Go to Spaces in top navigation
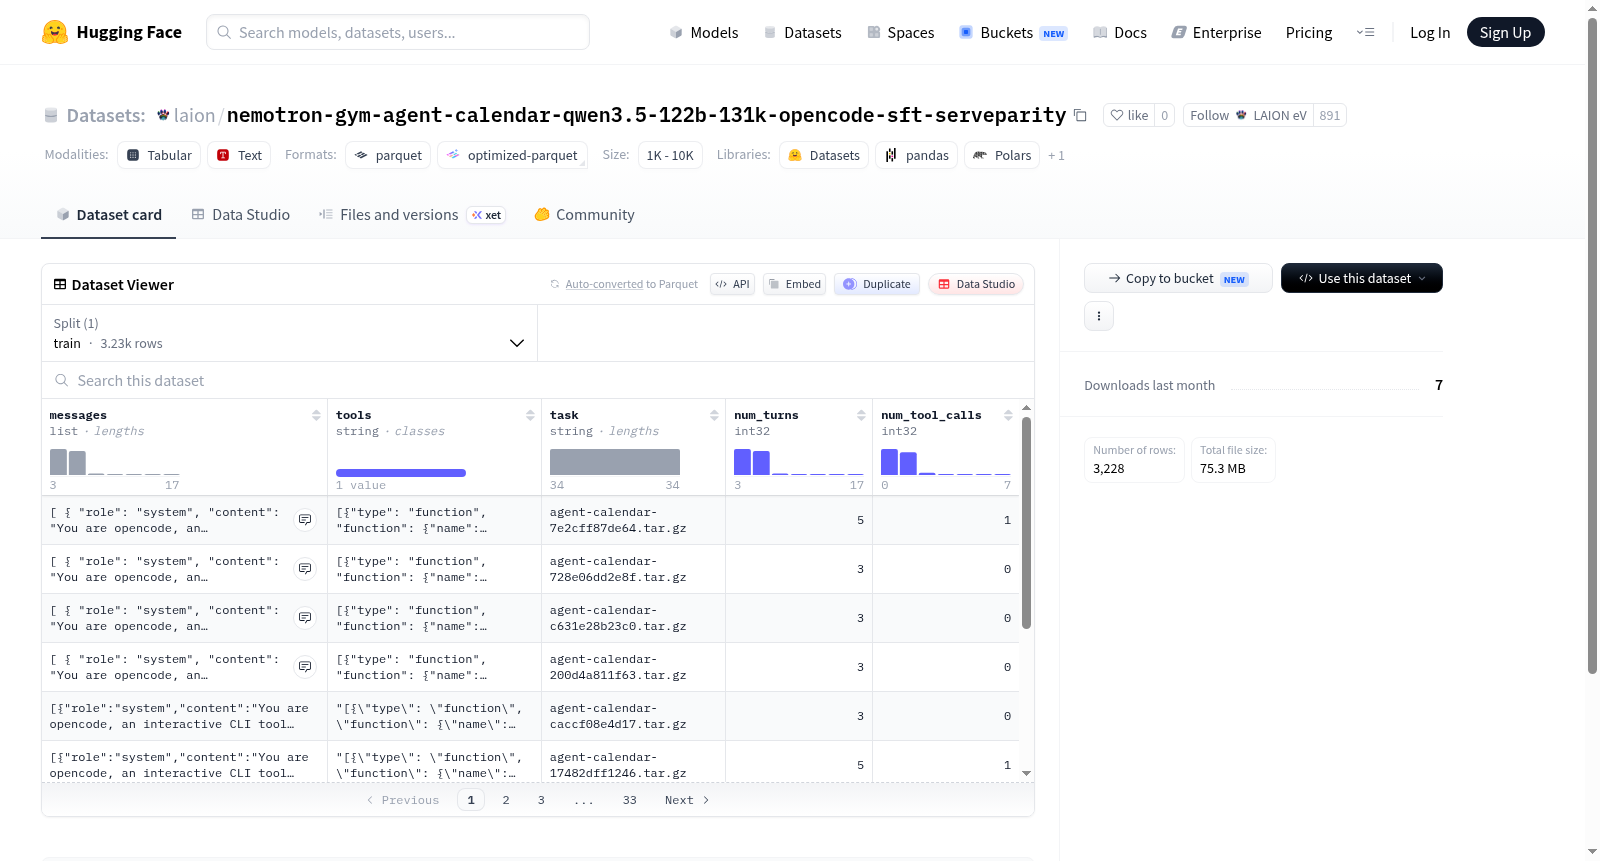The image size is (1600, 861). (900, 32)
